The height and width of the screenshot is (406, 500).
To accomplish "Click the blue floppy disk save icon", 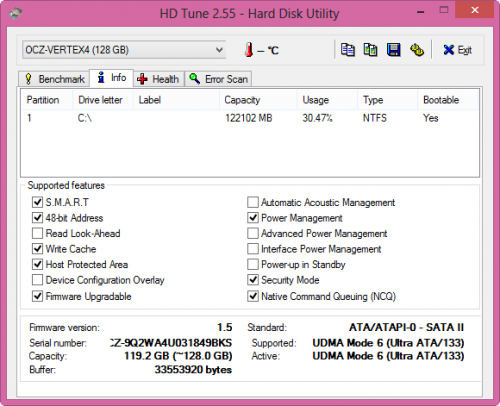I will click(x=394, y=50).
